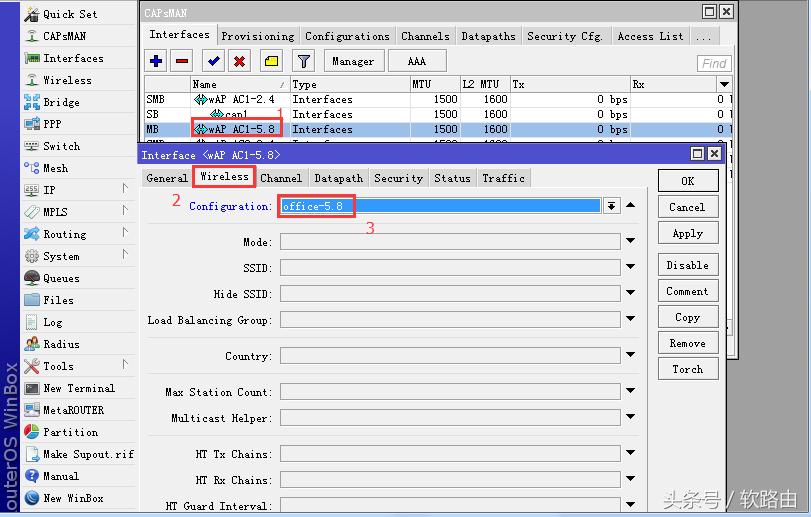Collapse the Configuration field with up arrow

(630, 206)
